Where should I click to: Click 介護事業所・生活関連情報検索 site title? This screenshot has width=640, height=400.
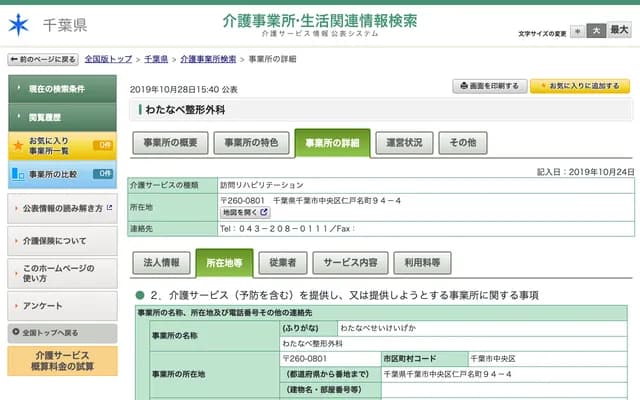[x=320, y=21]
